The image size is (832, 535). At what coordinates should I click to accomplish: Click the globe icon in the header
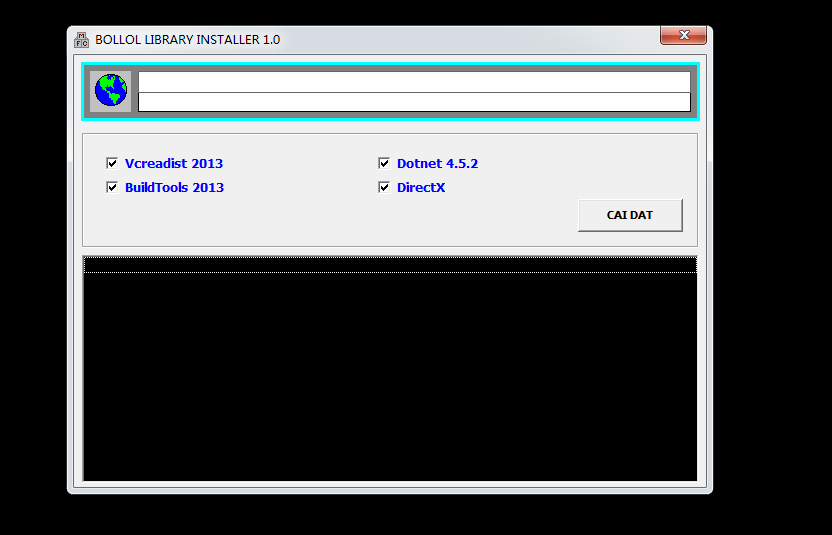pos(111,91)
